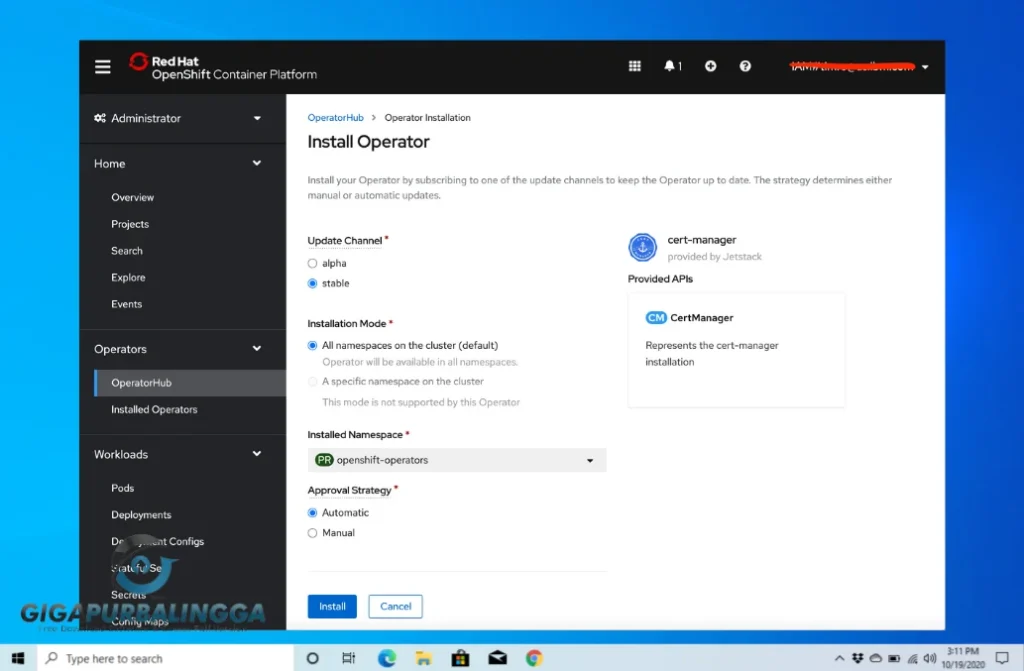Open the Projects sidebar entry
The width and height of the screenshot is (1024, 671).
tap(129, 224)
